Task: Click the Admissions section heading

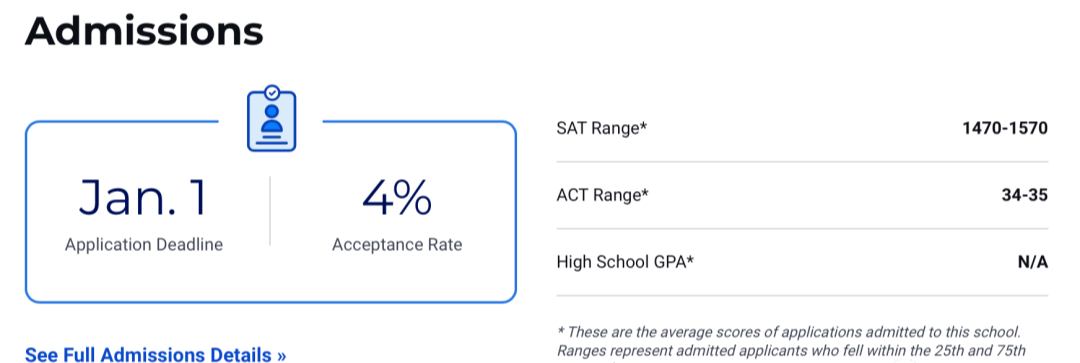Action: pos(144,30)
